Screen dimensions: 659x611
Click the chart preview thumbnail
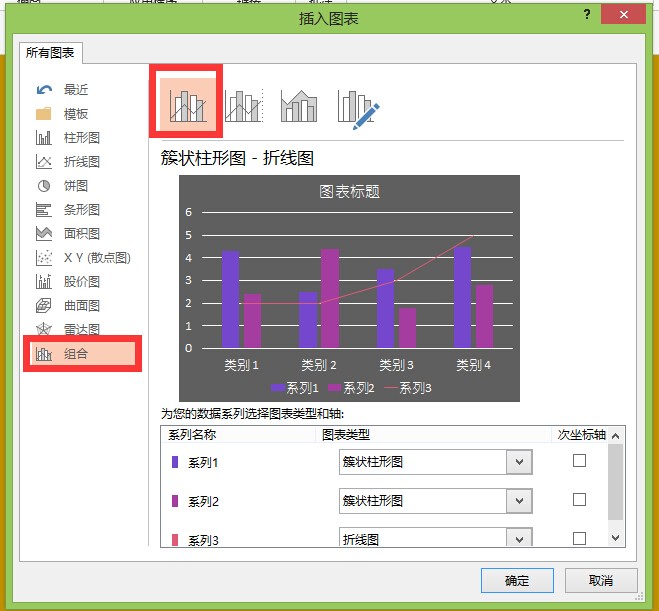pos(349,288)
